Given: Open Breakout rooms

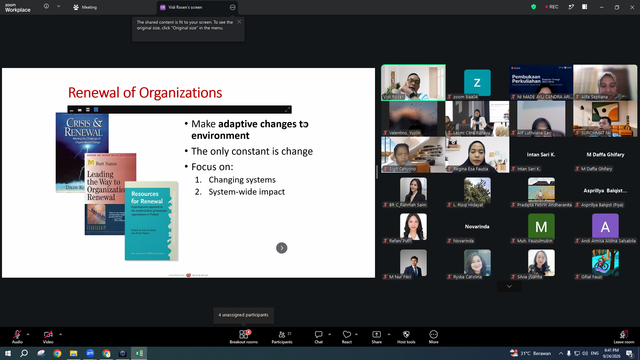Looking at the screenshot, I should pos(244,337).
